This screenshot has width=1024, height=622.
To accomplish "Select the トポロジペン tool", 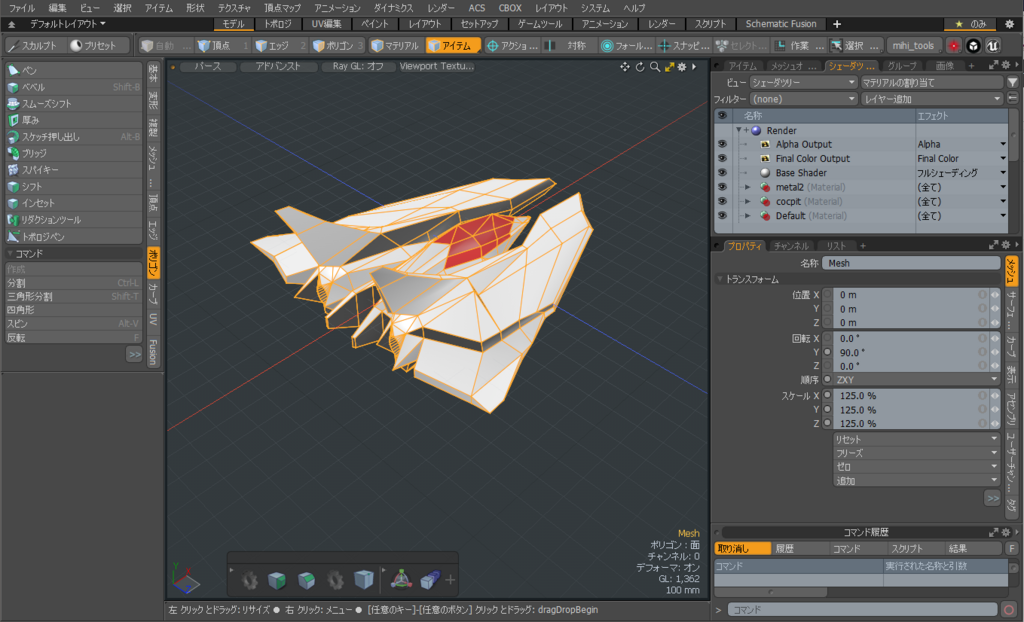I will tap(73, 237).
